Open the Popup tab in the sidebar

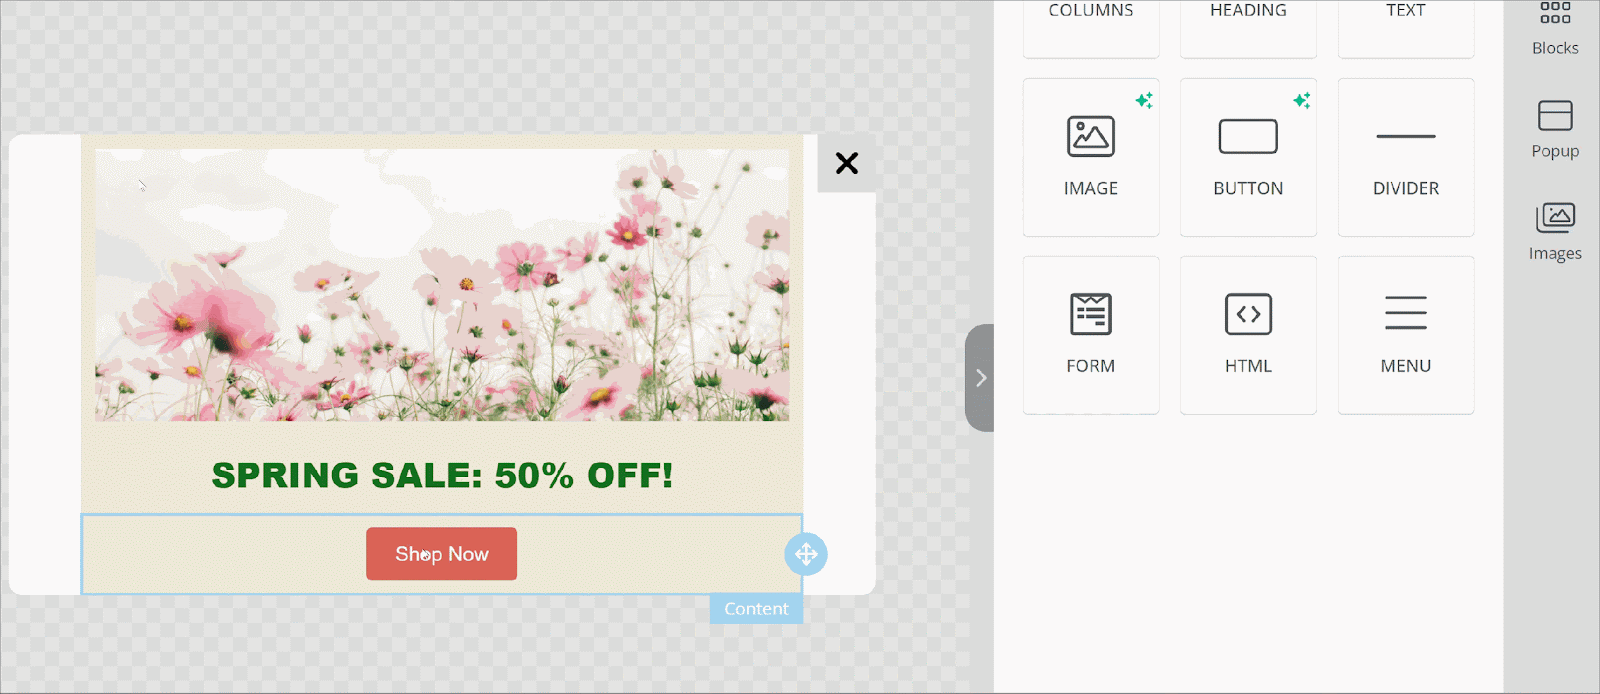(x=1555, y=130)
